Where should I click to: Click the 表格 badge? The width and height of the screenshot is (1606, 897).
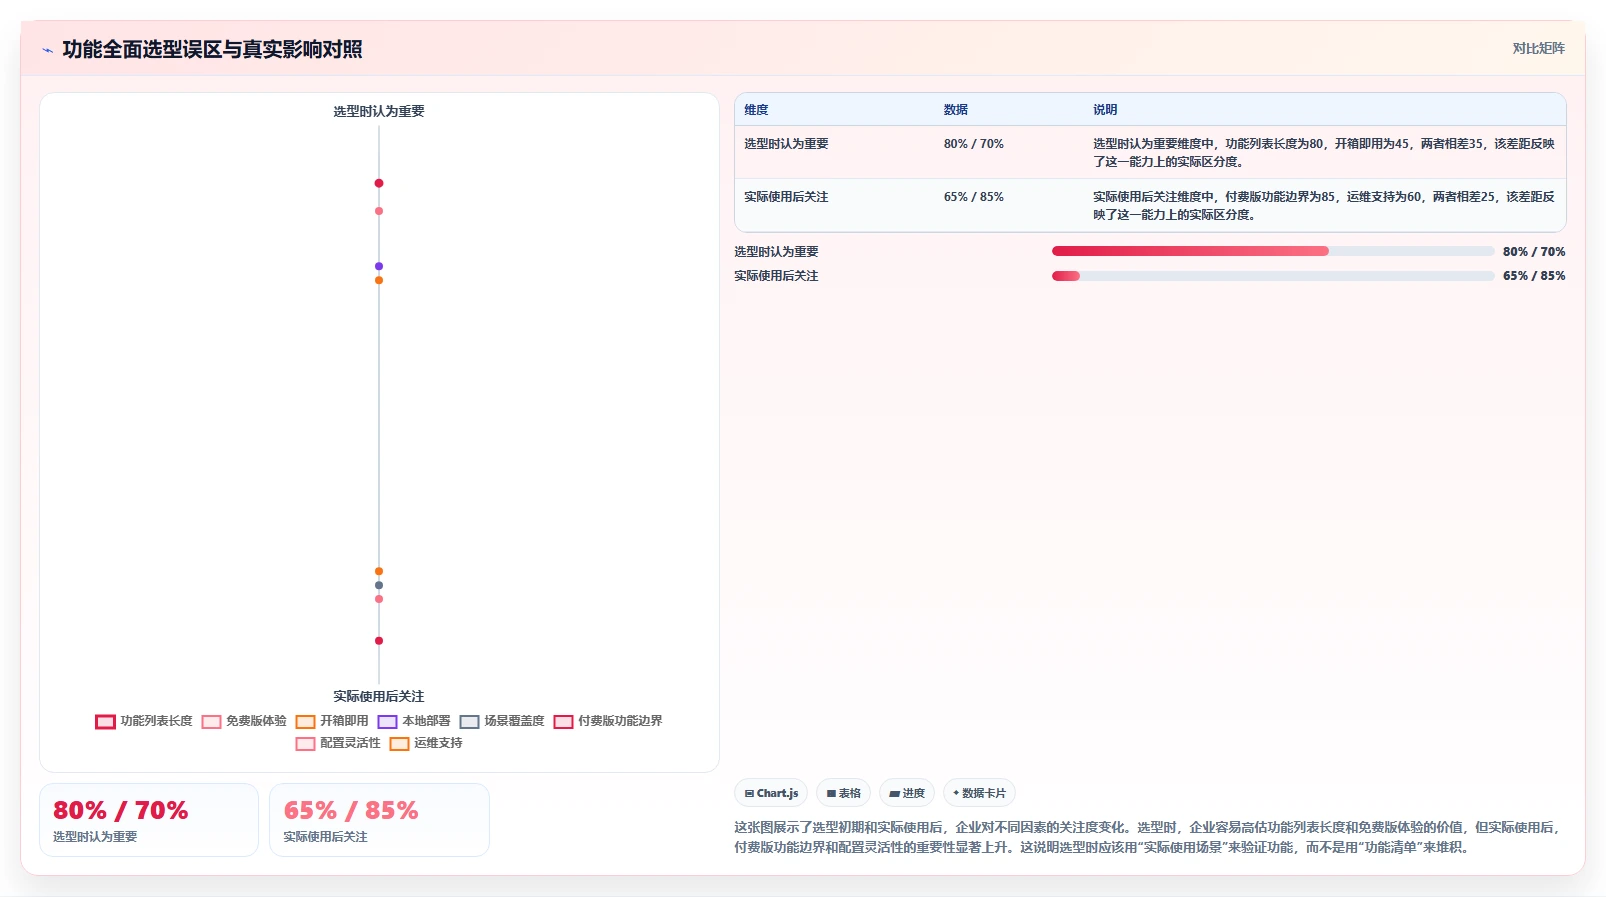(x=844, y=793)
